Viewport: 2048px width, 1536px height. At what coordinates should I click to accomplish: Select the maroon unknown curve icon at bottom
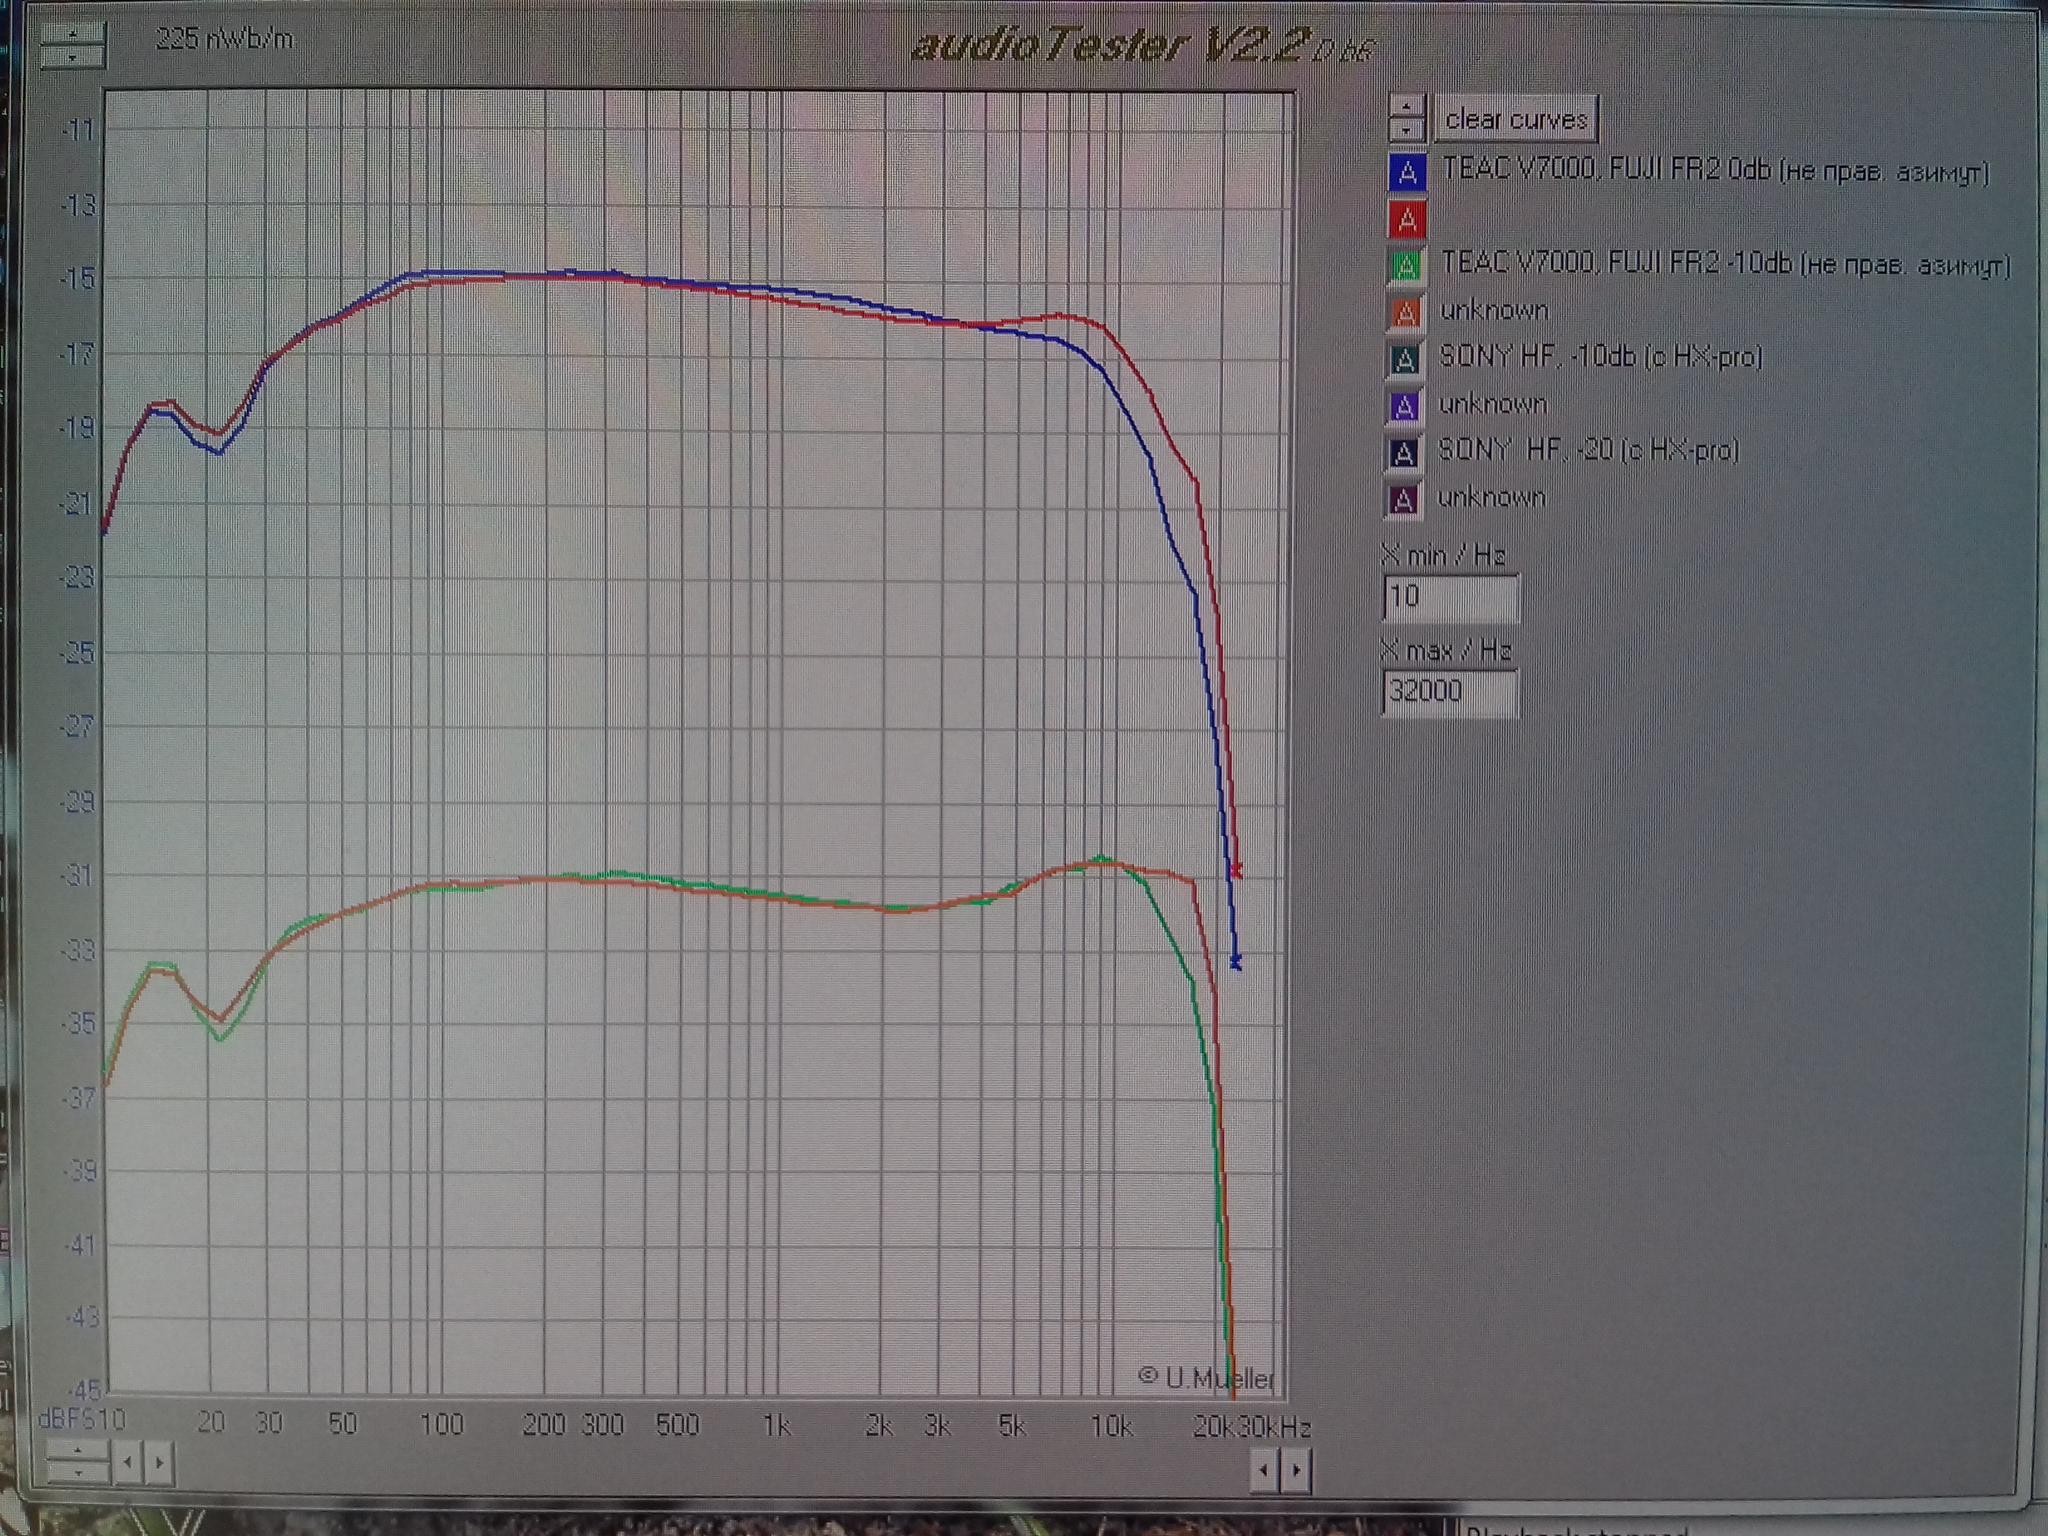pos(1402,499)
